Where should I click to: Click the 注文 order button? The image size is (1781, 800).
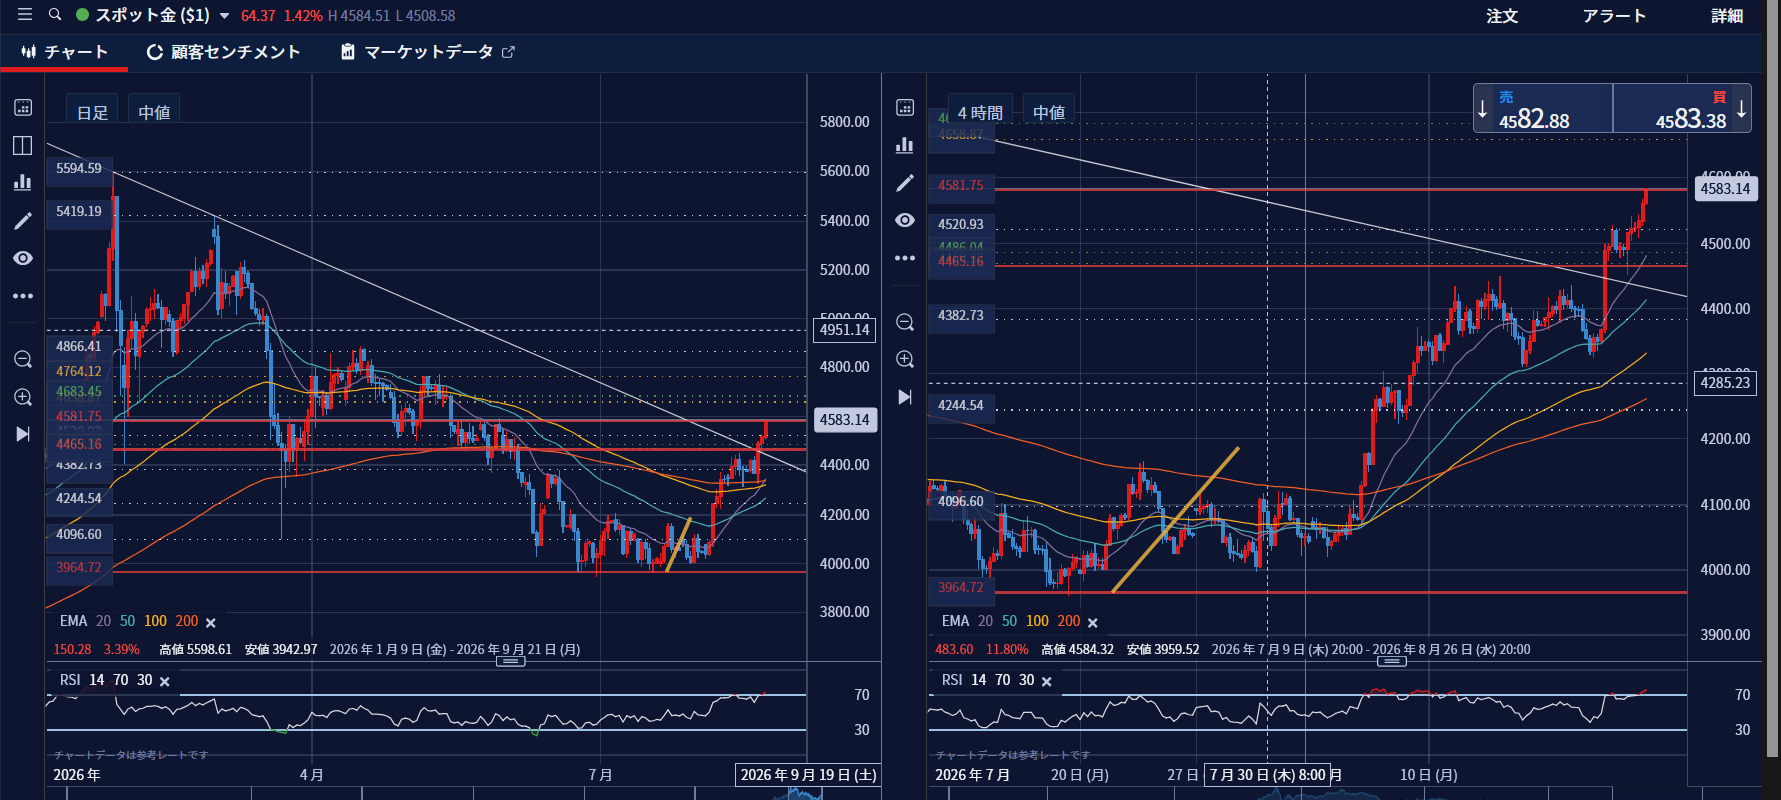[1502, 16]
